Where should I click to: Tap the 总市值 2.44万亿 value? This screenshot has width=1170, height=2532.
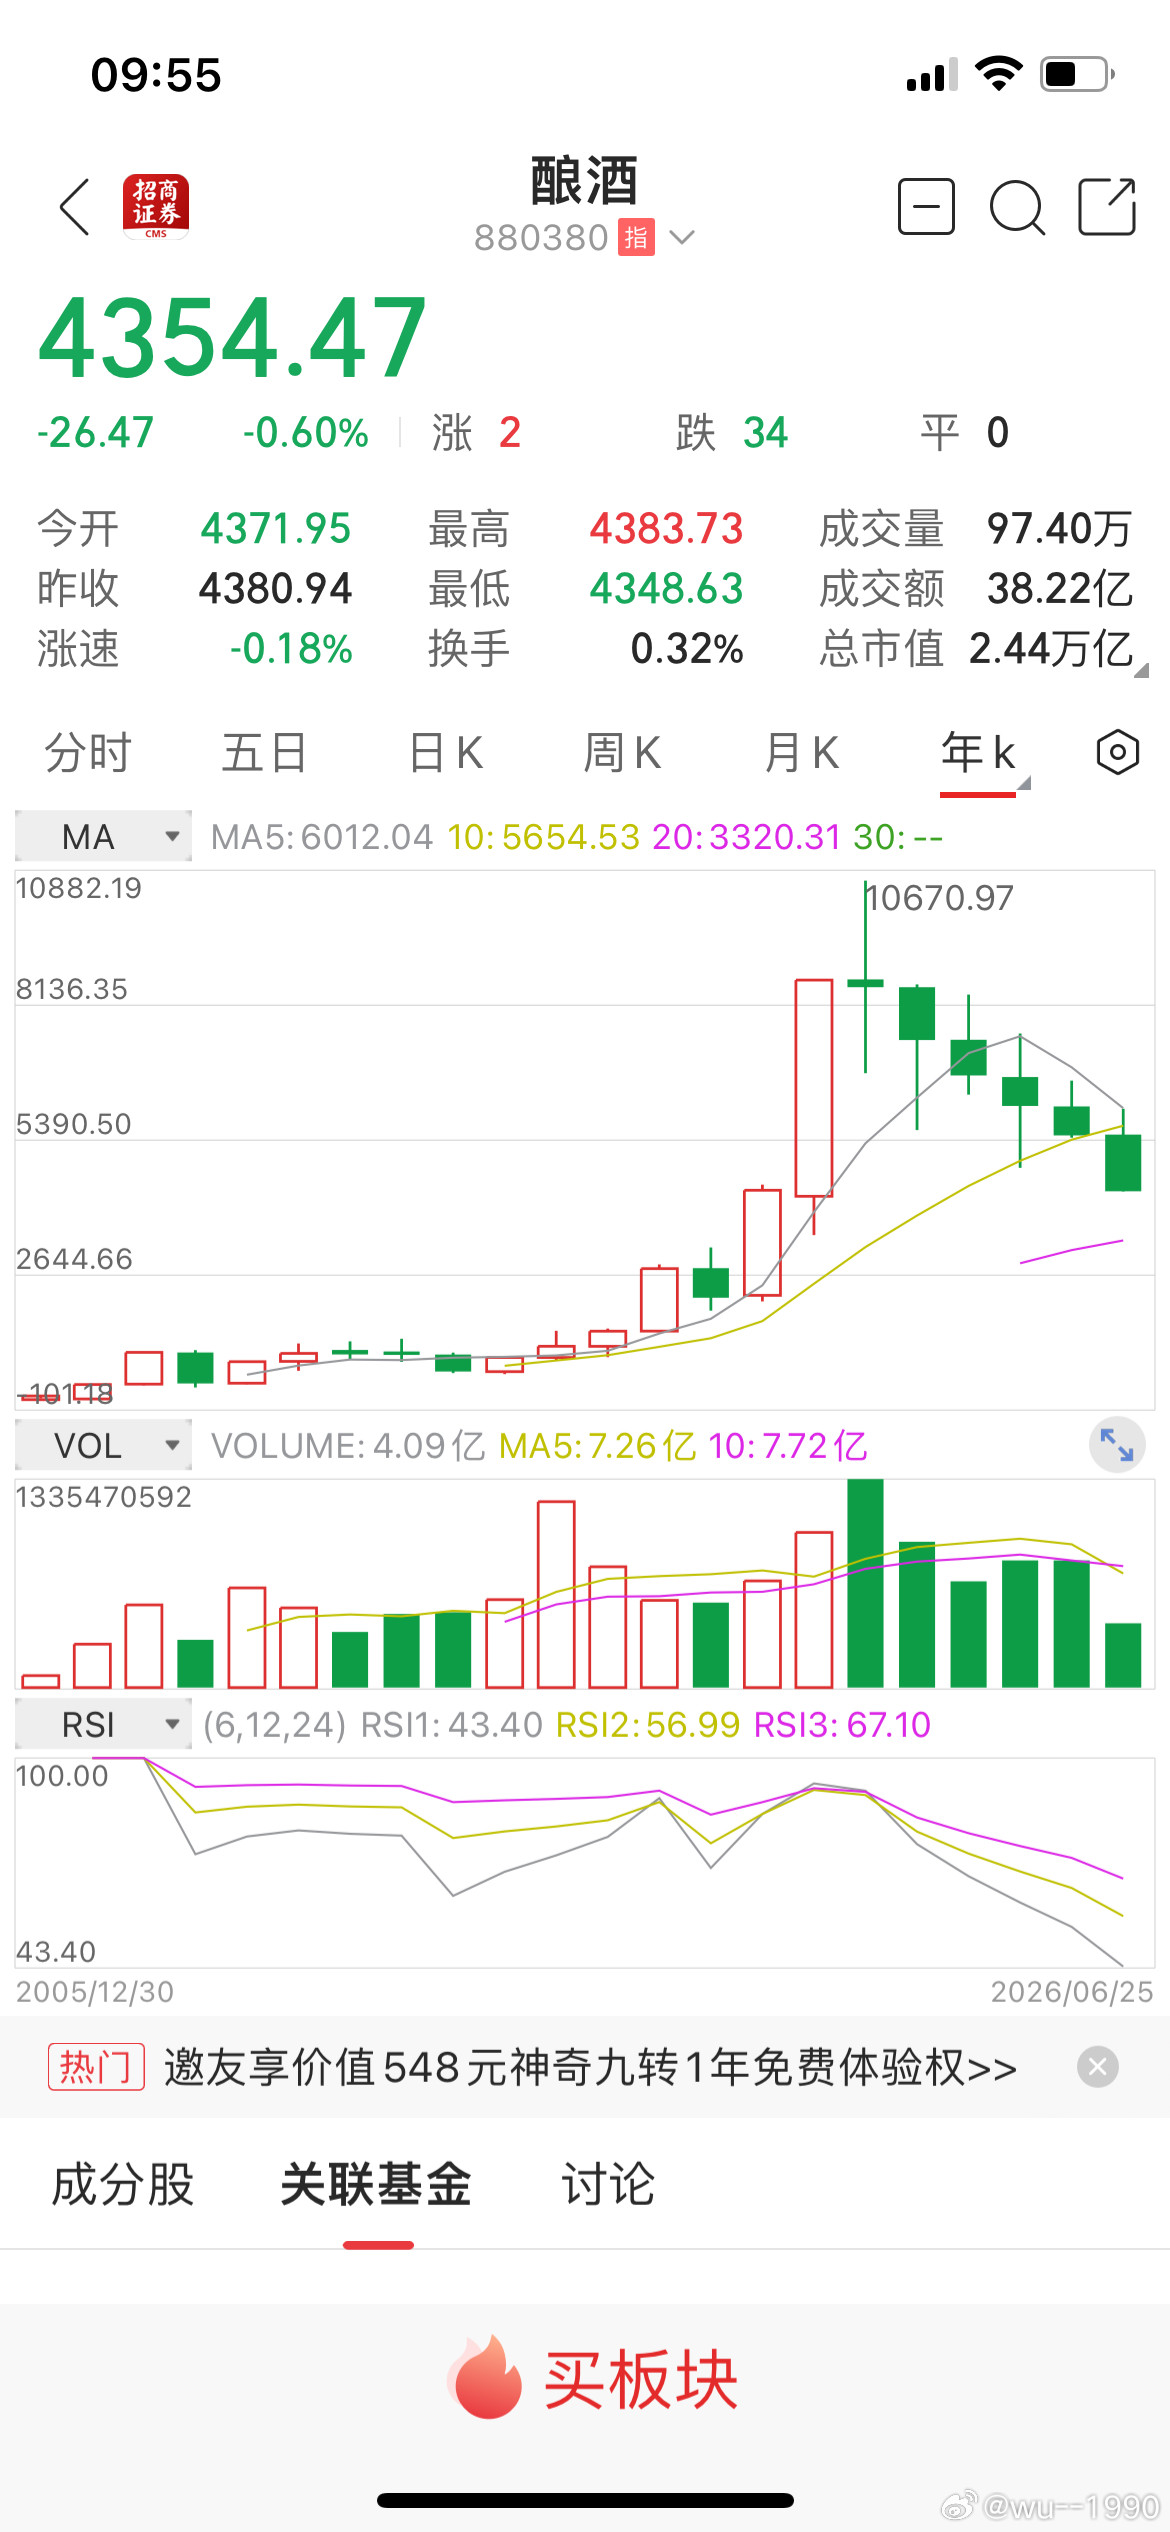click(1050, 648)
